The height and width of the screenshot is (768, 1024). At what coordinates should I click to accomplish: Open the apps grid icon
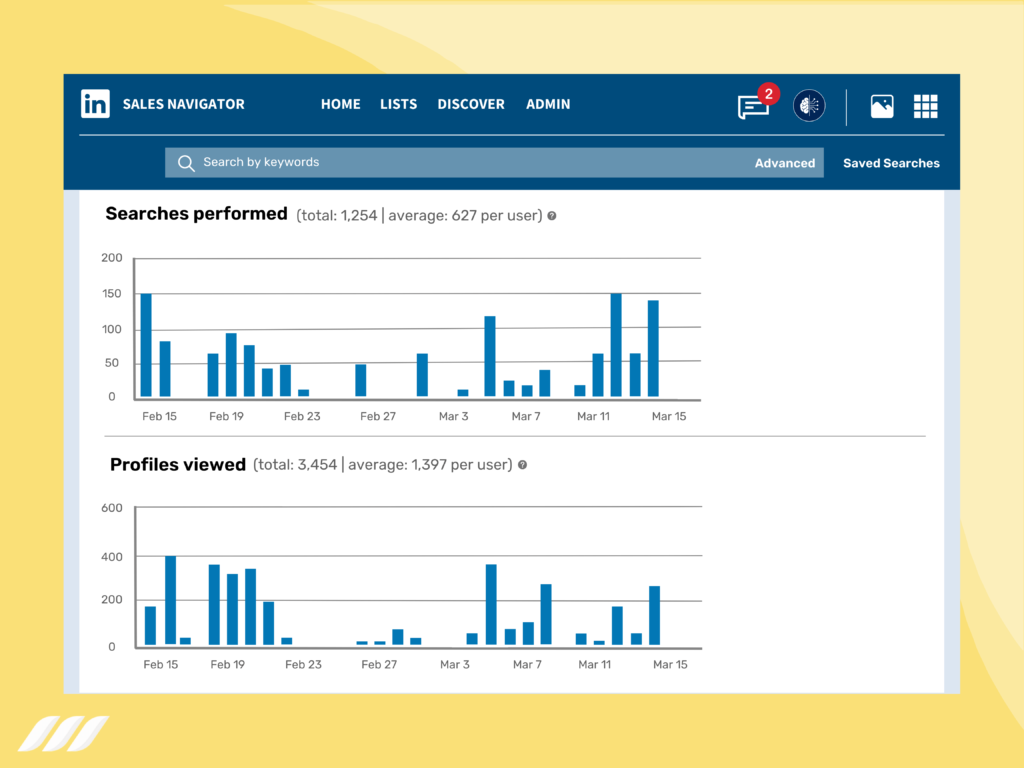point(926,105)
